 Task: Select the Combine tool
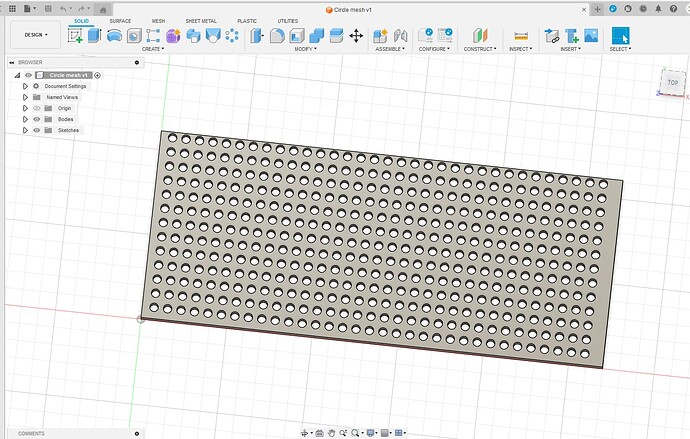coord(317,36)
